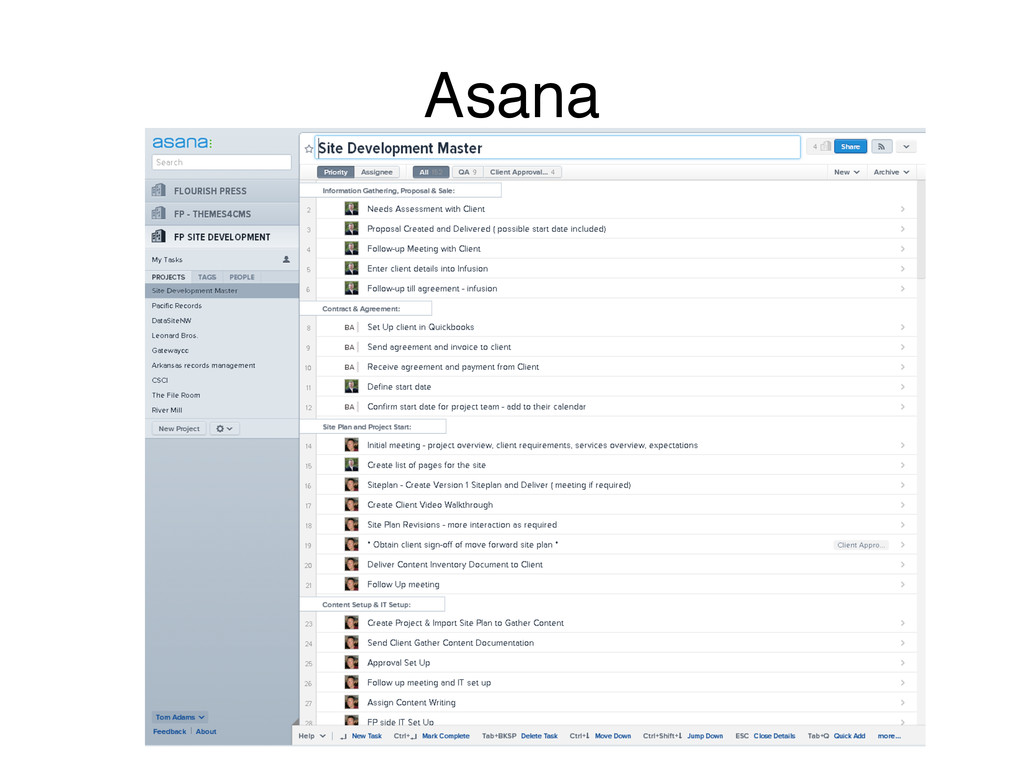
Task: Click in the Search field
Action: (x=221, y=163)
